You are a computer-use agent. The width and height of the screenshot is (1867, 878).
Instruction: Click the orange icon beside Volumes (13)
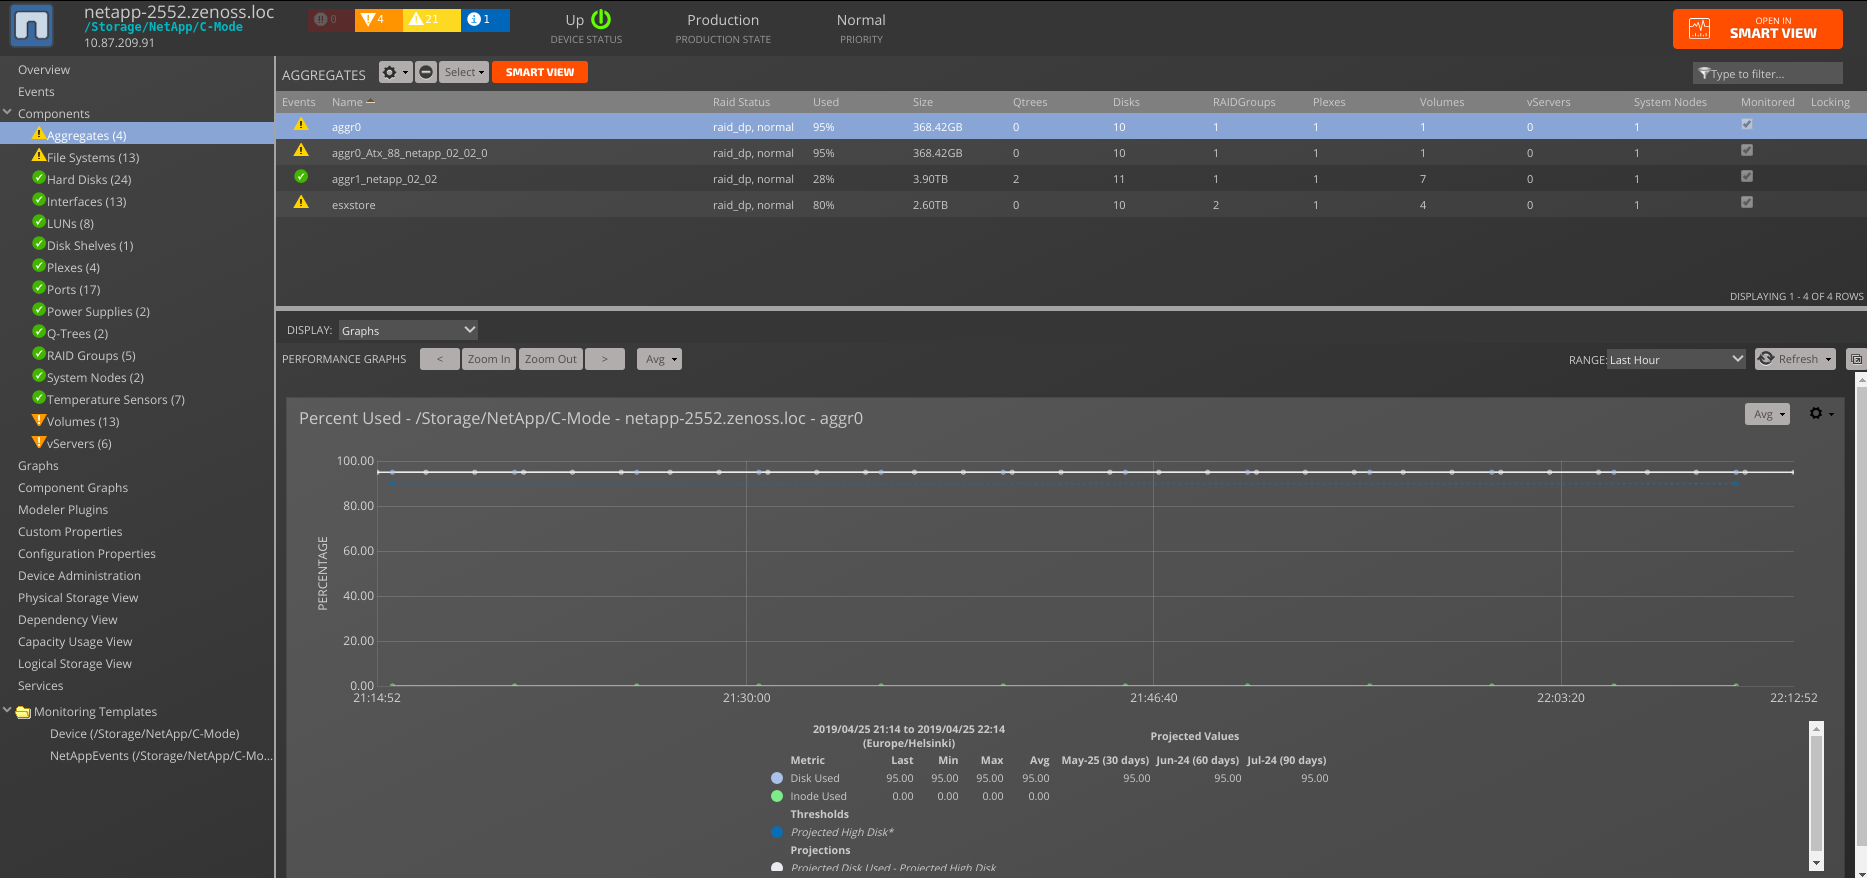39,420
